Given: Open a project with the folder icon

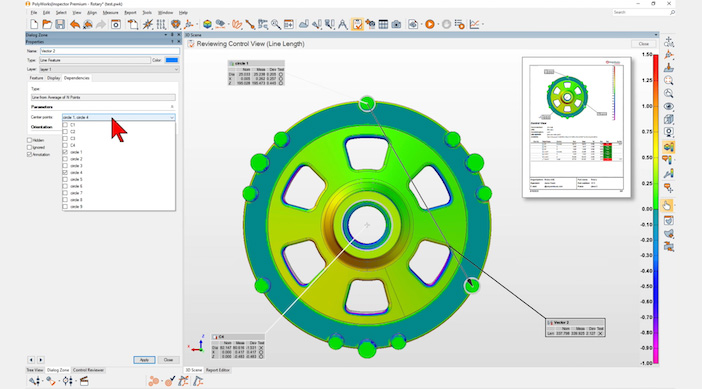Looking at the screenshot, I should [47, 24].
